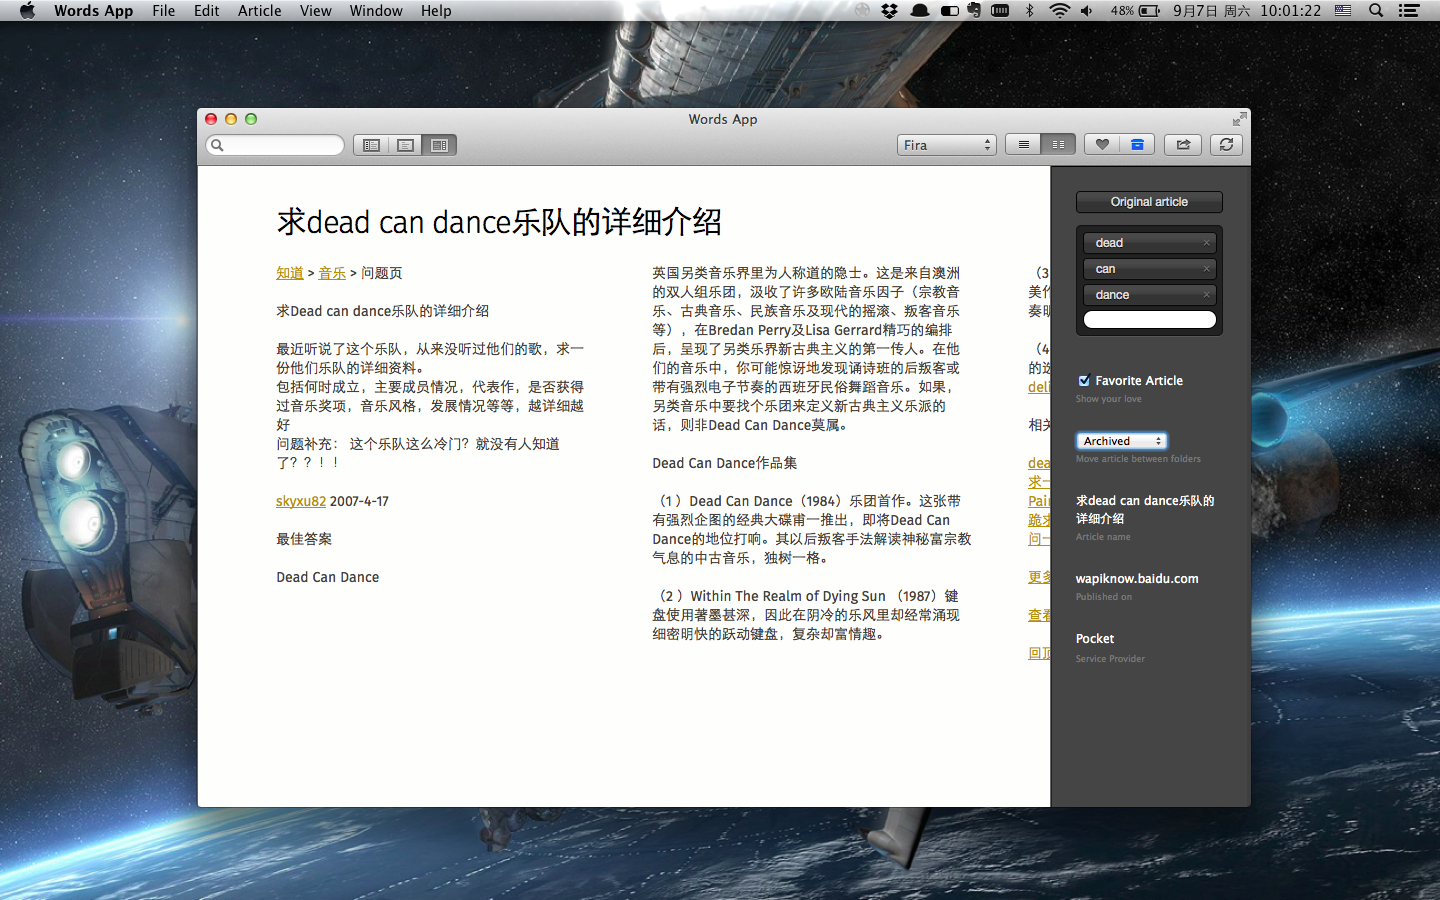Click the sidebar article name text
This screenshot has height=900, width=1440.
tap(1145, 510)
